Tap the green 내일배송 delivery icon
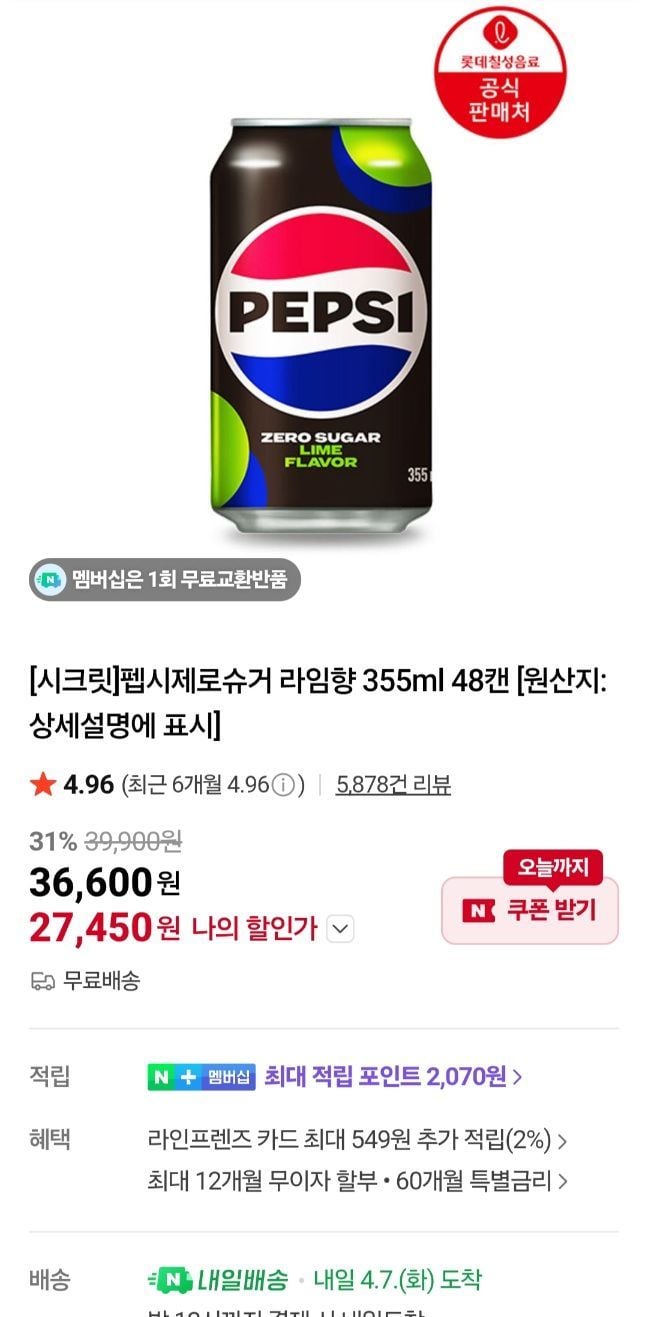The width and height of the screenshot is (648, 1317). point(170,1279)
